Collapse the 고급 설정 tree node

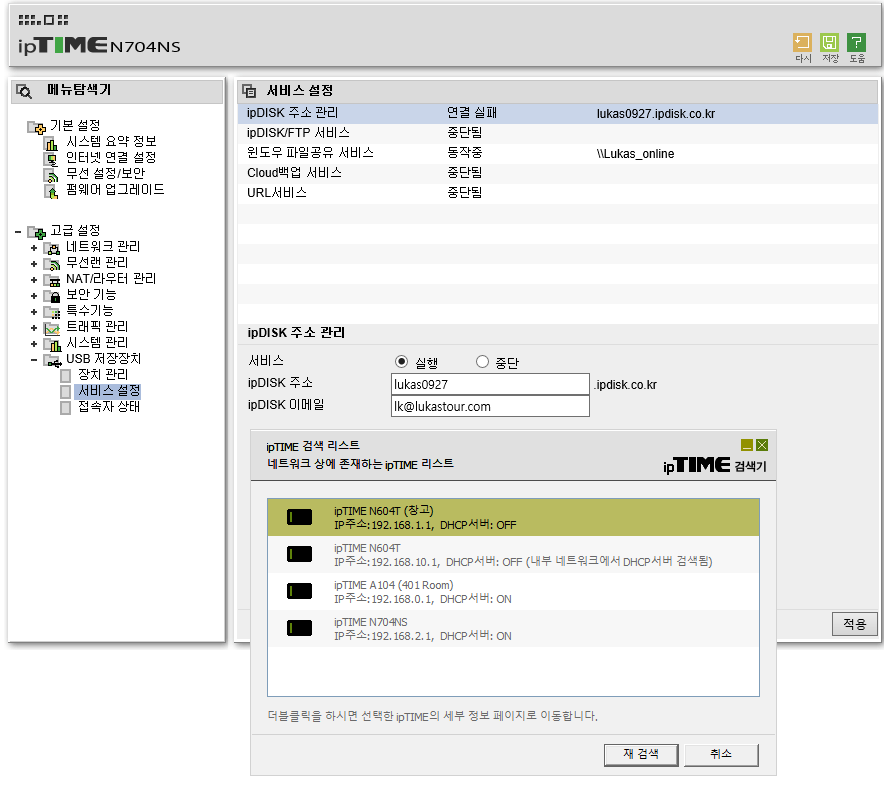pyautogui.click(x=18, y=232)
